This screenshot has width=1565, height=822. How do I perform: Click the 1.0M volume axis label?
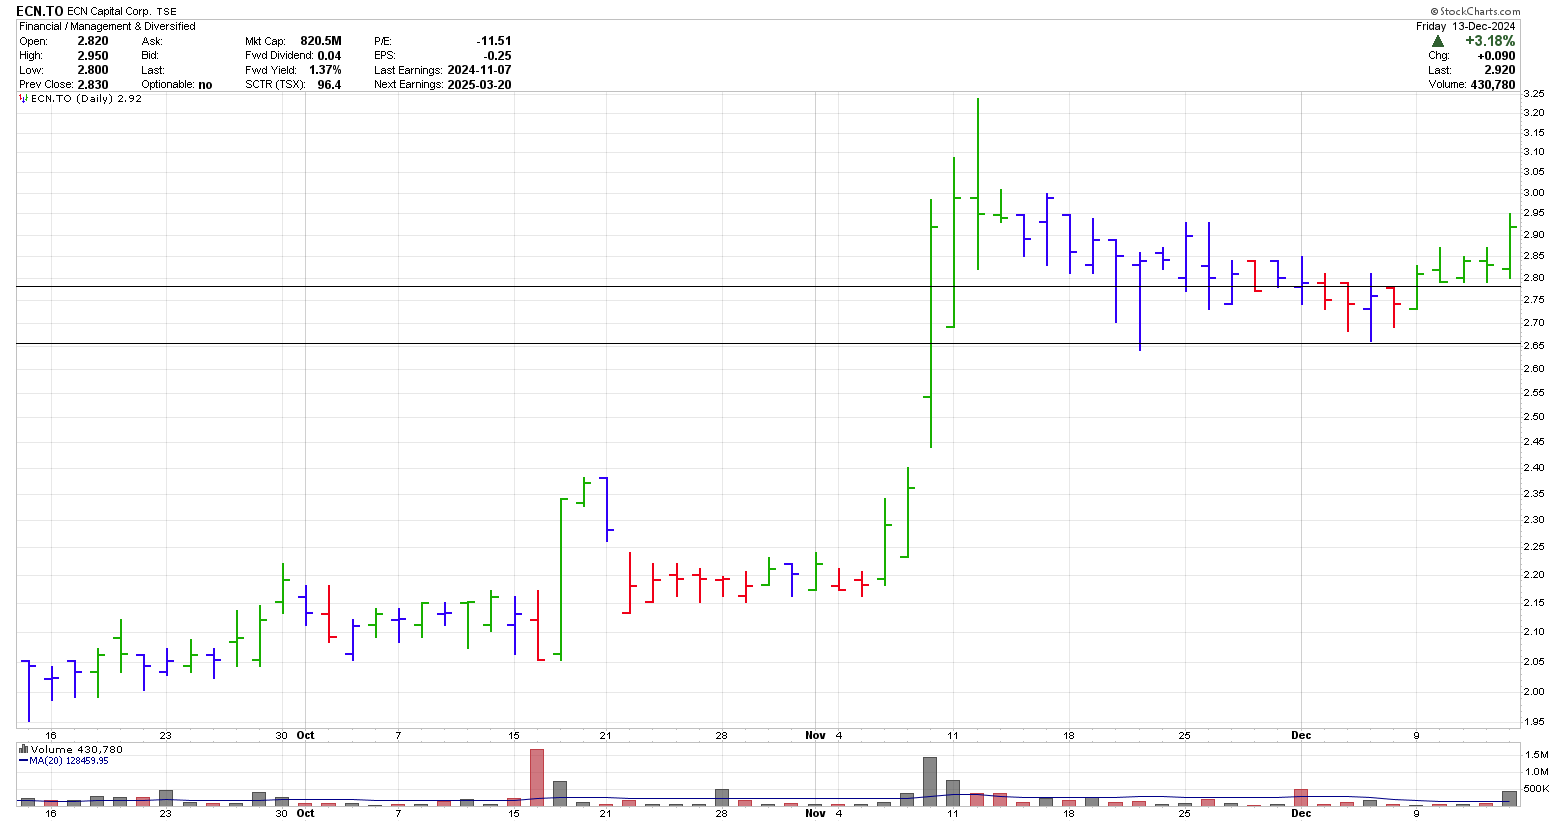coord(1535,771)
